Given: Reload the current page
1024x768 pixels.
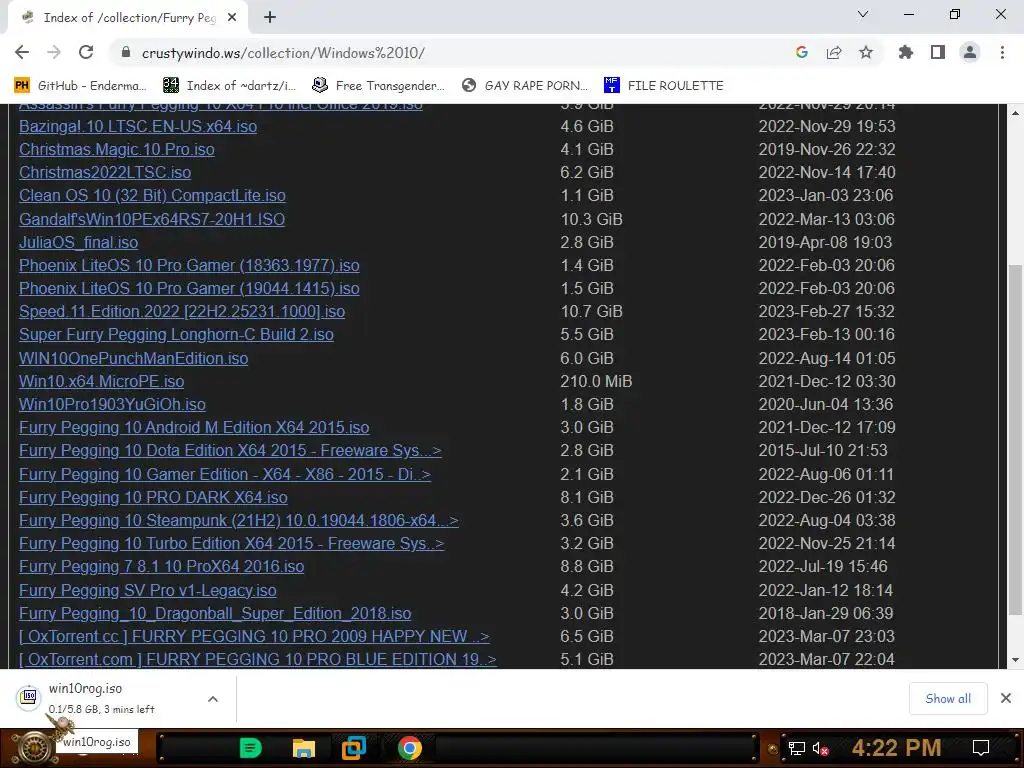Looking at the screenshot, I should [86, 52].
